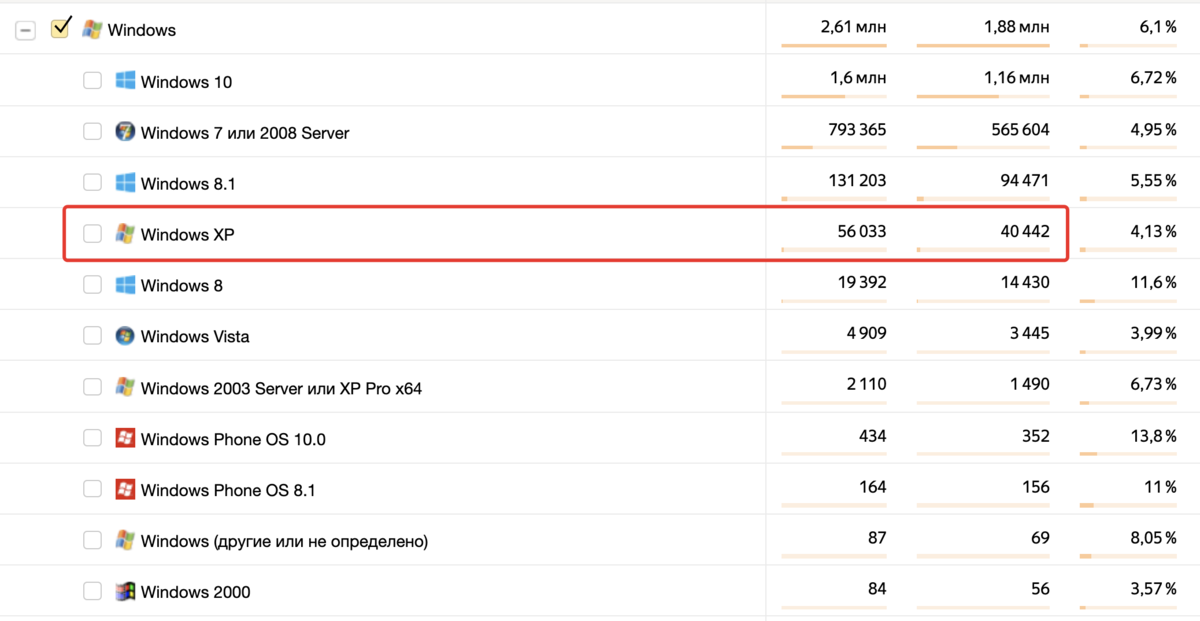Click the Windows Phone OS 8.1 icon
Image resolution: width=1200 pixels, height=621 pixels.
coord(125,488)
